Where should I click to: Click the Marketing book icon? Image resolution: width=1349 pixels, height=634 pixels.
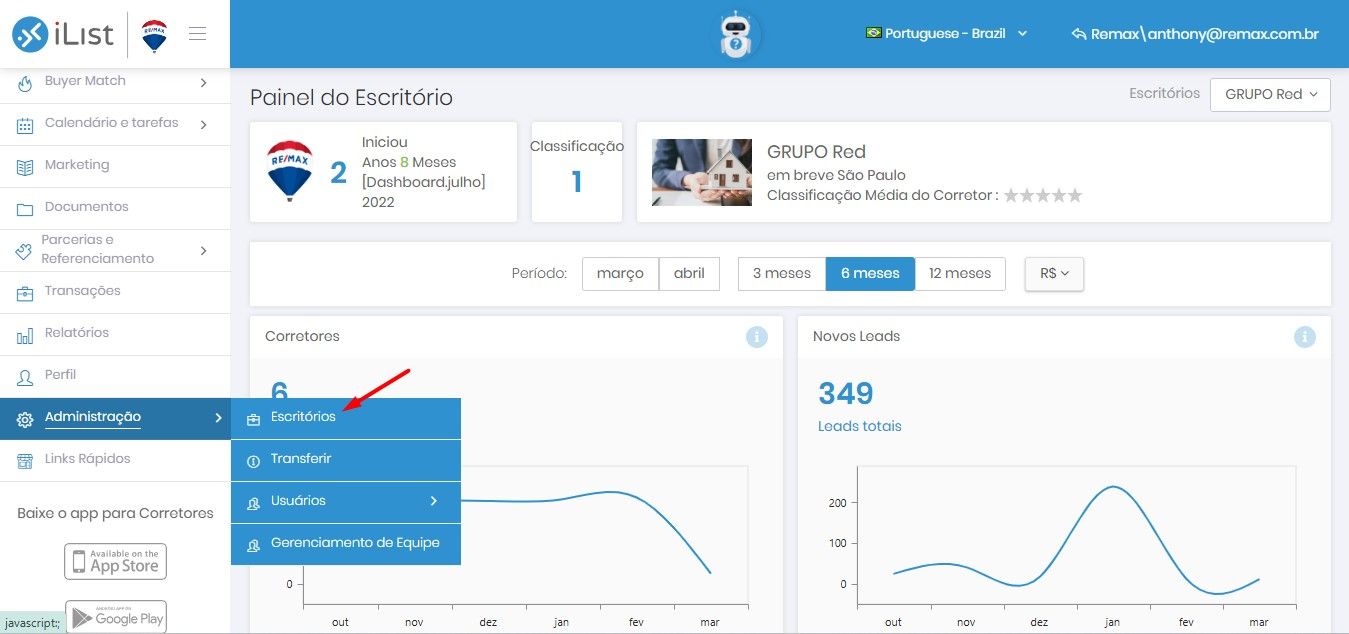pos(25,166)
